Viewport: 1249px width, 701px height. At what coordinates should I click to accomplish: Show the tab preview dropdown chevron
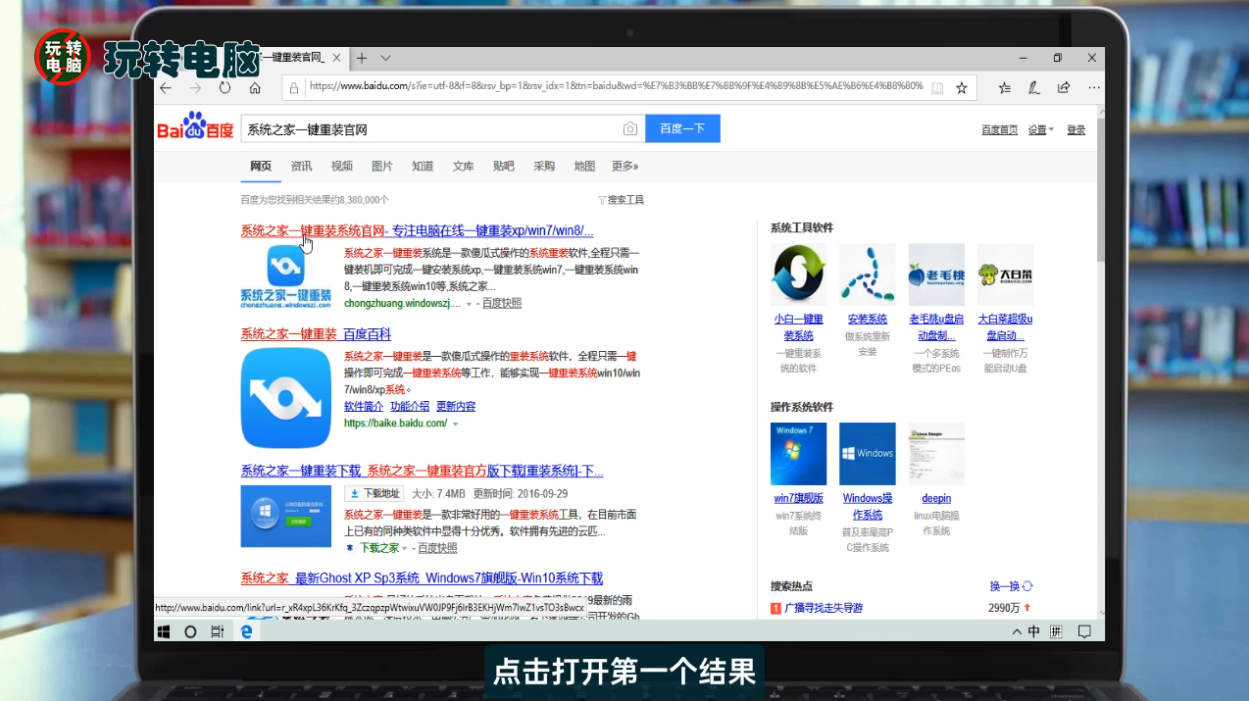(386, 58)
